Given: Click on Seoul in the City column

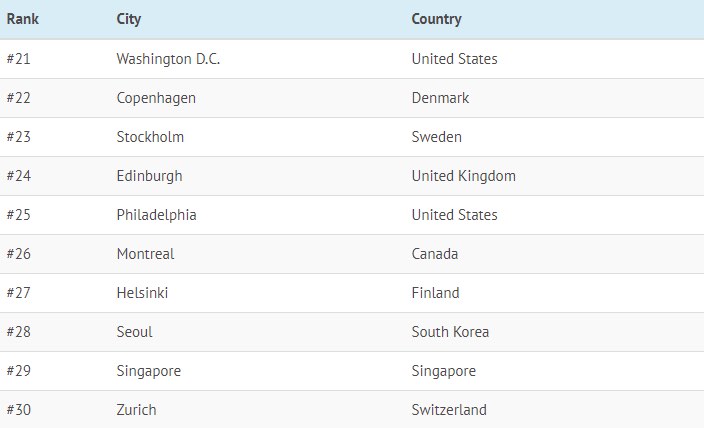Looking at the screenshot, I should click(135, 332).
